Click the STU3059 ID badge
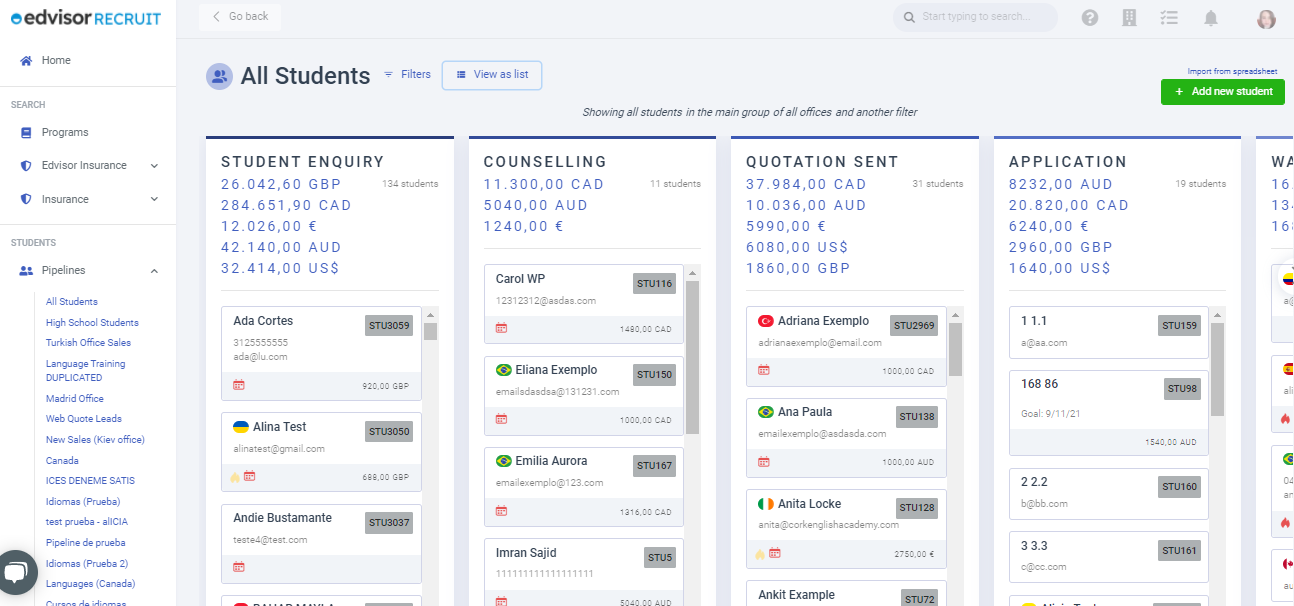This screenshot has width=1294, height=606. click(389, 325)
